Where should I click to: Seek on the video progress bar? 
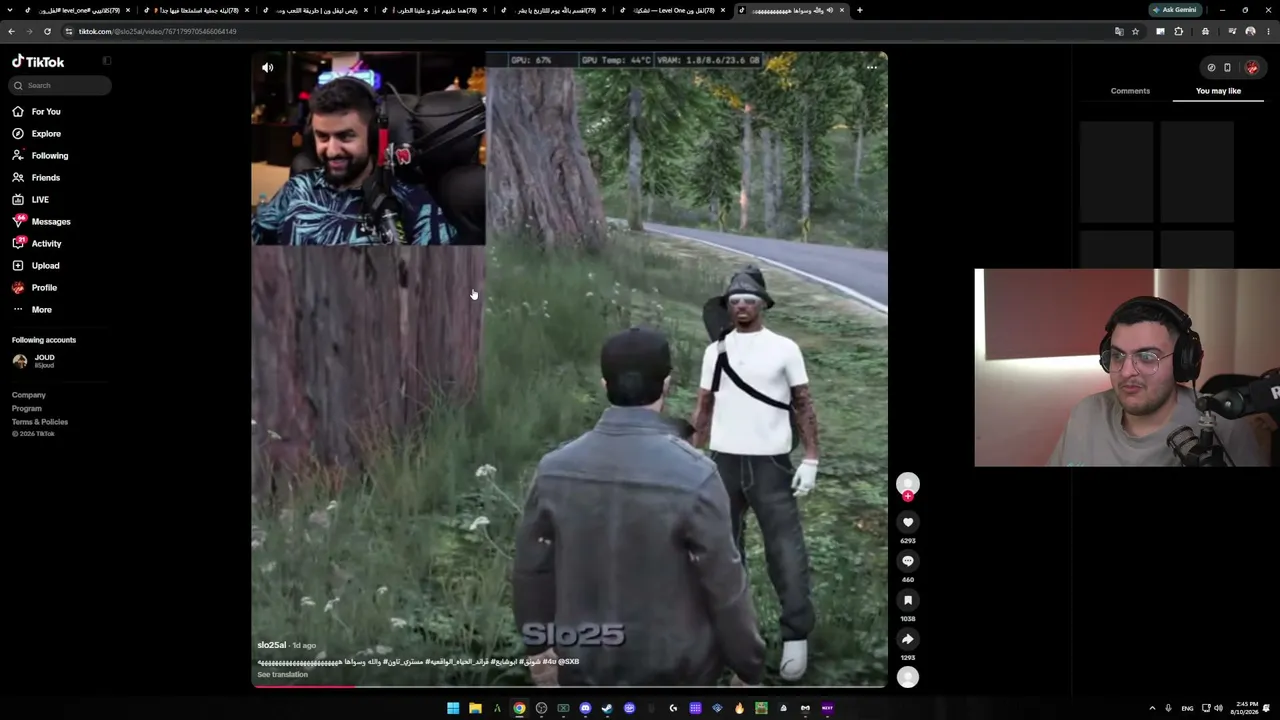pyautogui.click(x=569, y=686)
